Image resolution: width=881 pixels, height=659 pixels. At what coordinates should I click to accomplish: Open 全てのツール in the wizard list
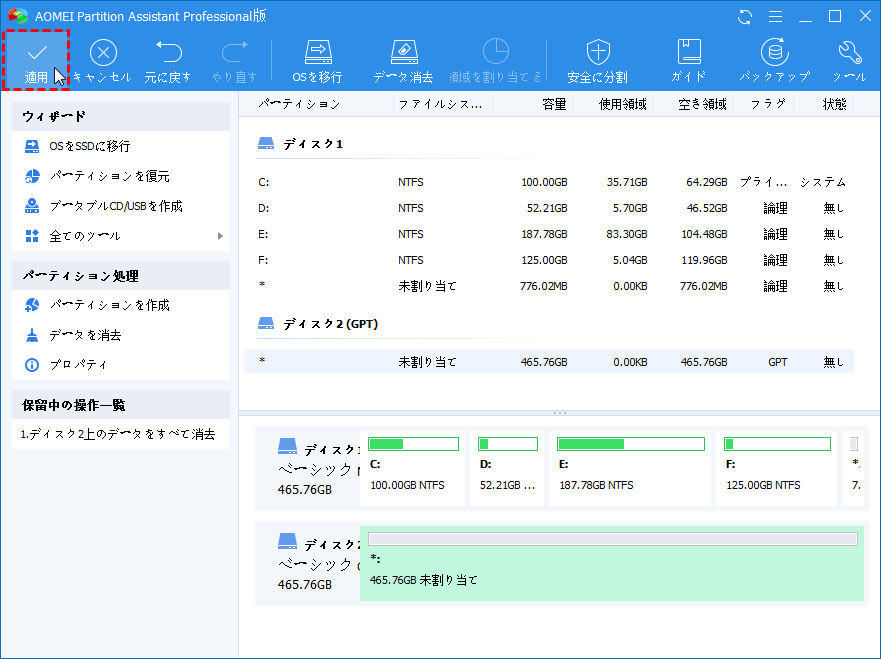(121, 236)
